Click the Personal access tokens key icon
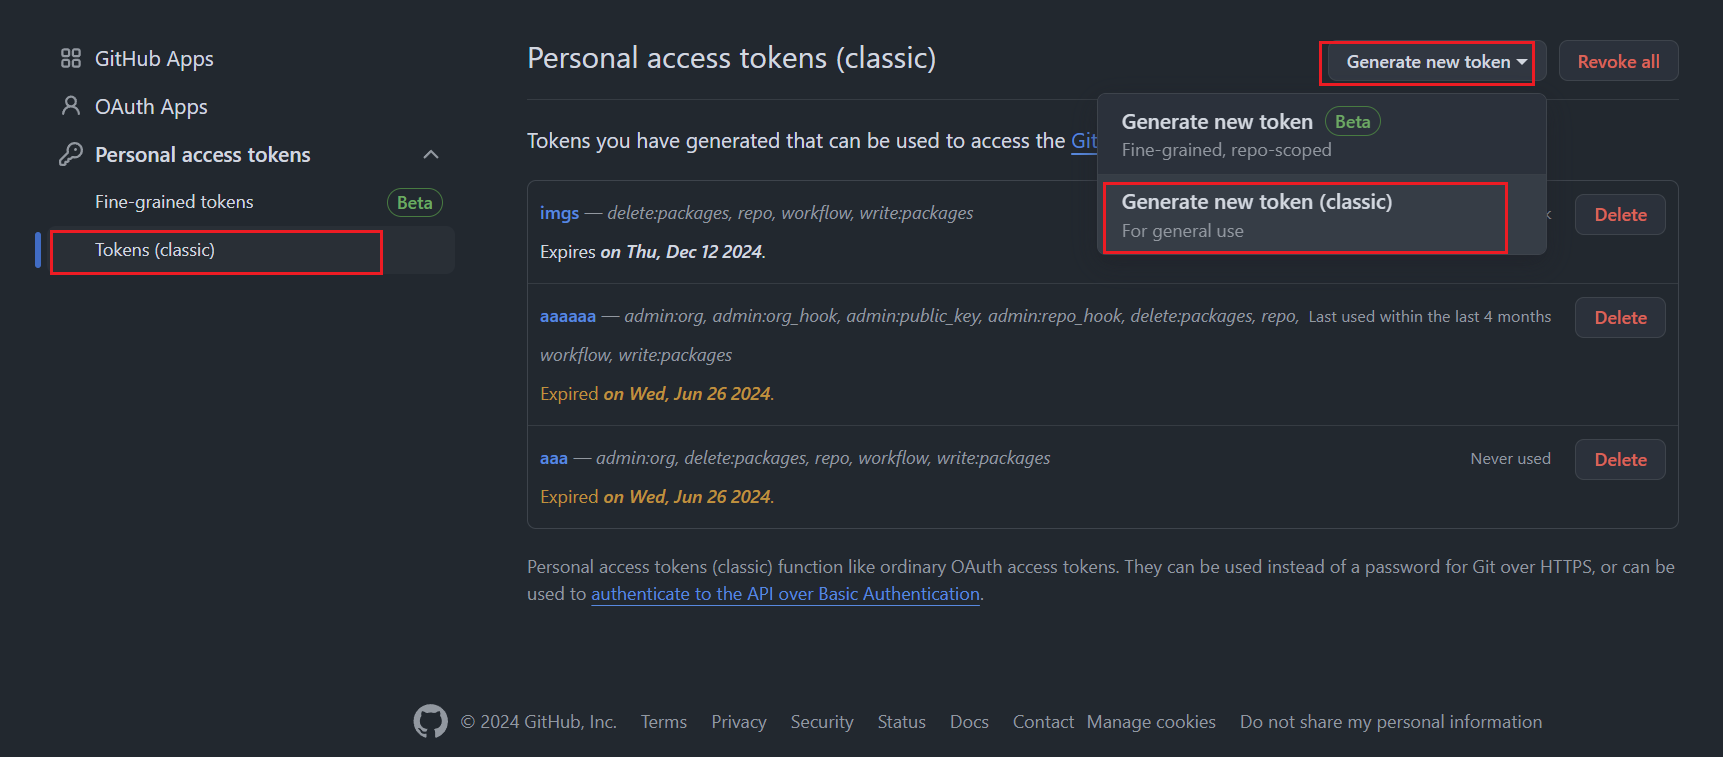Image resolution: width=1723 pixels, height=757 pixels. [70, 154]
